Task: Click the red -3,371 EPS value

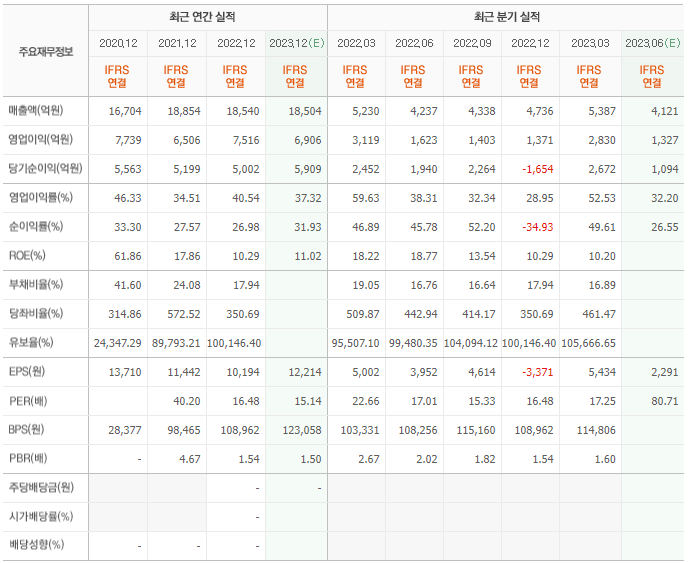Action: [x=538, y=372]
